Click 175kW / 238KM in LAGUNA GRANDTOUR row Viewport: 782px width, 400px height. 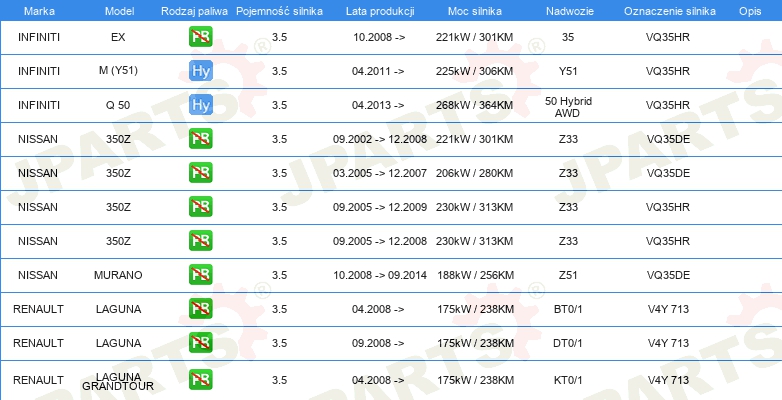475,380
